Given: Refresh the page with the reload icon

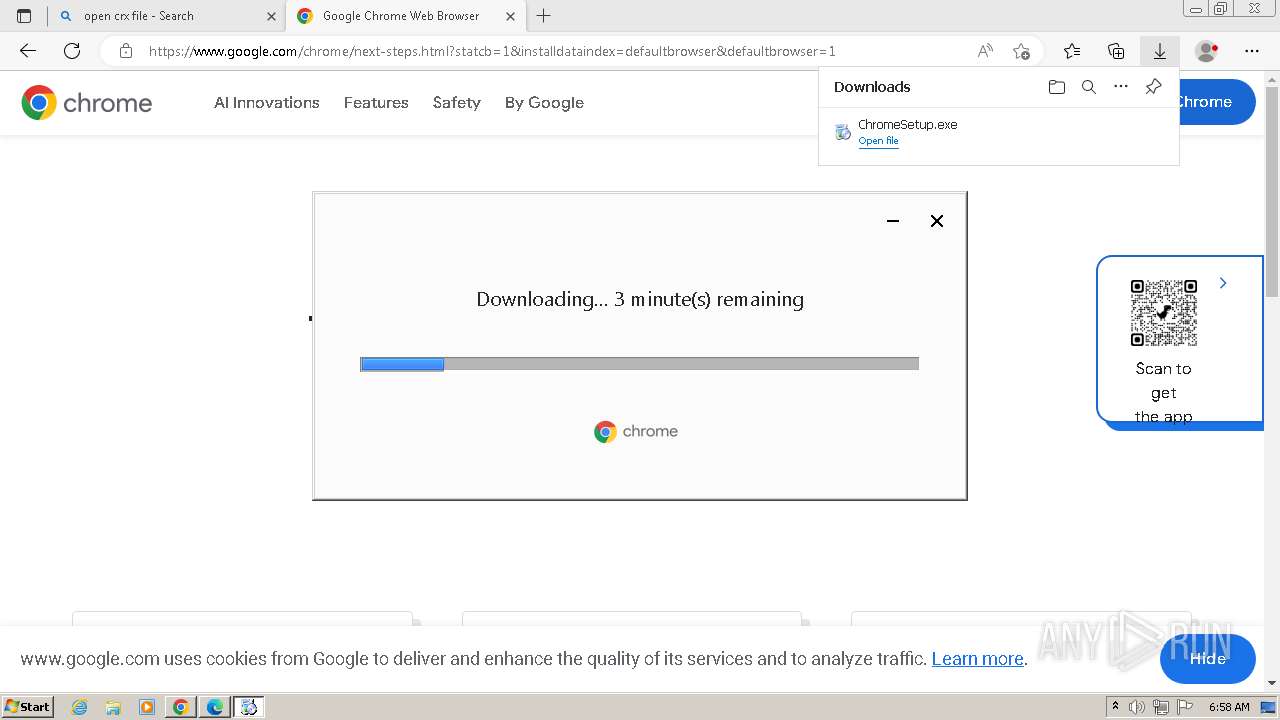Looking at the screenshot, I should click(x=72, y=51).
